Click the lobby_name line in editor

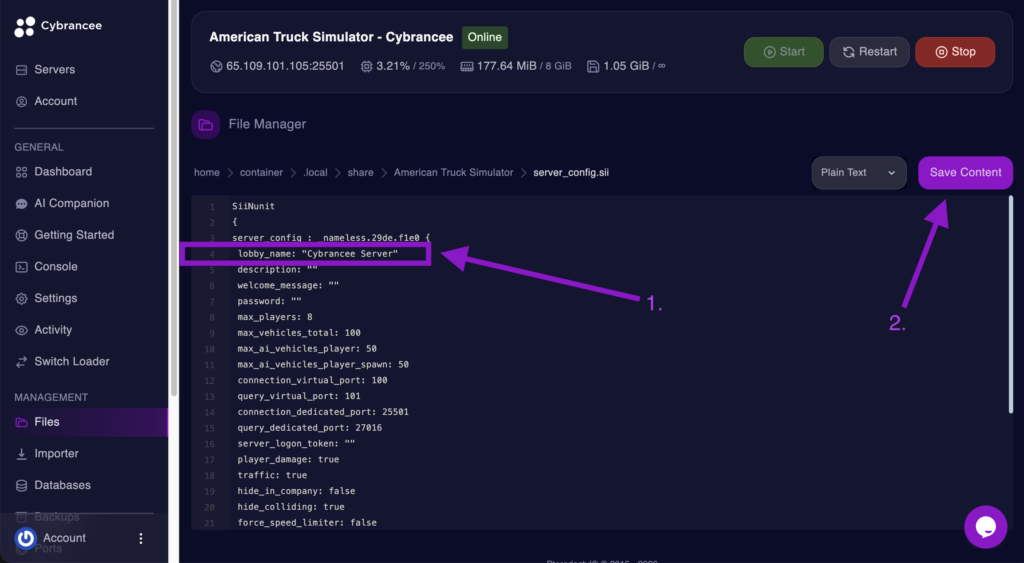(x=317, y=253)
